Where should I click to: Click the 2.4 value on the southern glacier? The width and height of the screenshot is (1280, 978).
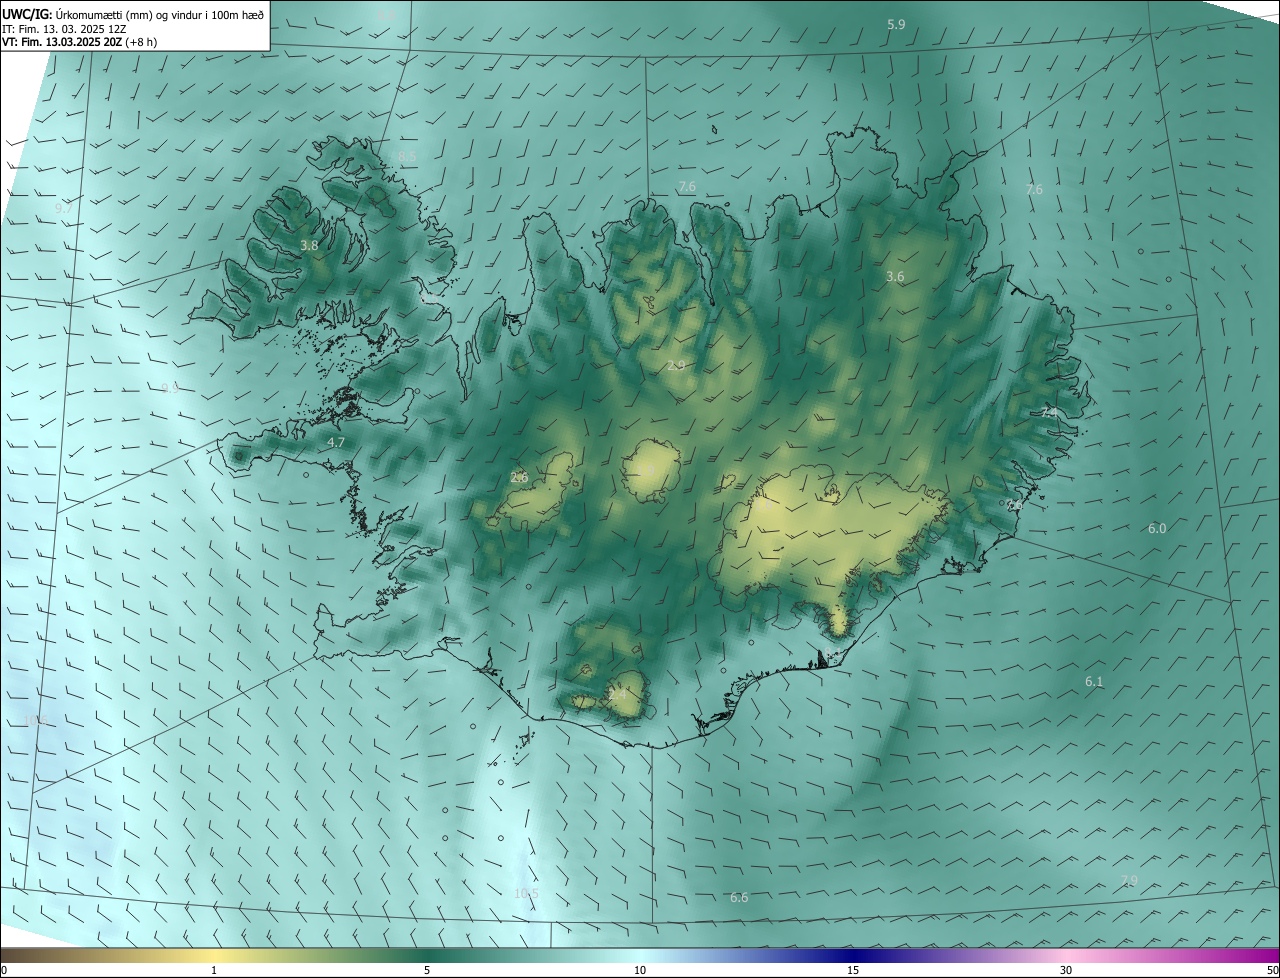click(x=617, y=692)
